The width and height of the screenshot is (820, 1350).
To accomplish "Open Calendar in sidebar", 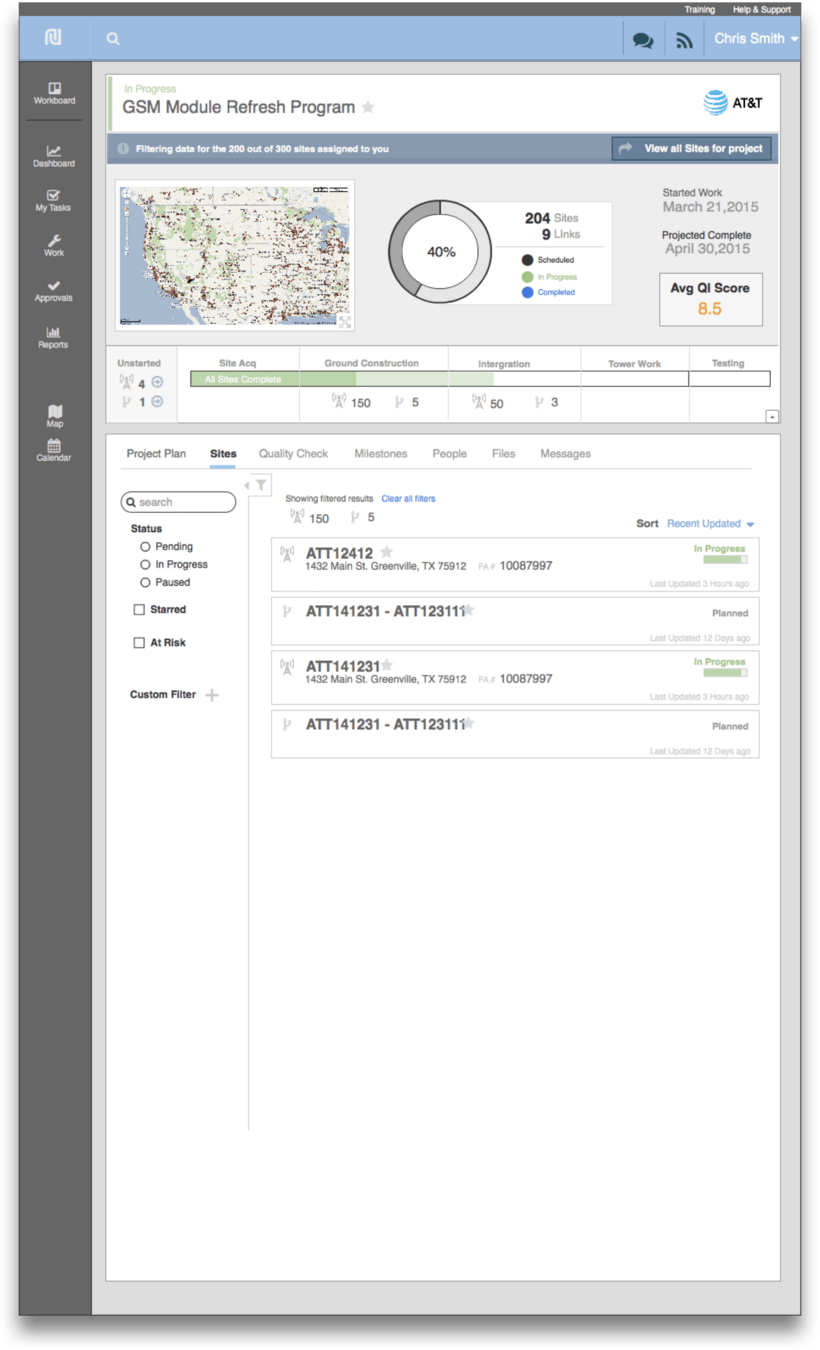I will (54, 450).
